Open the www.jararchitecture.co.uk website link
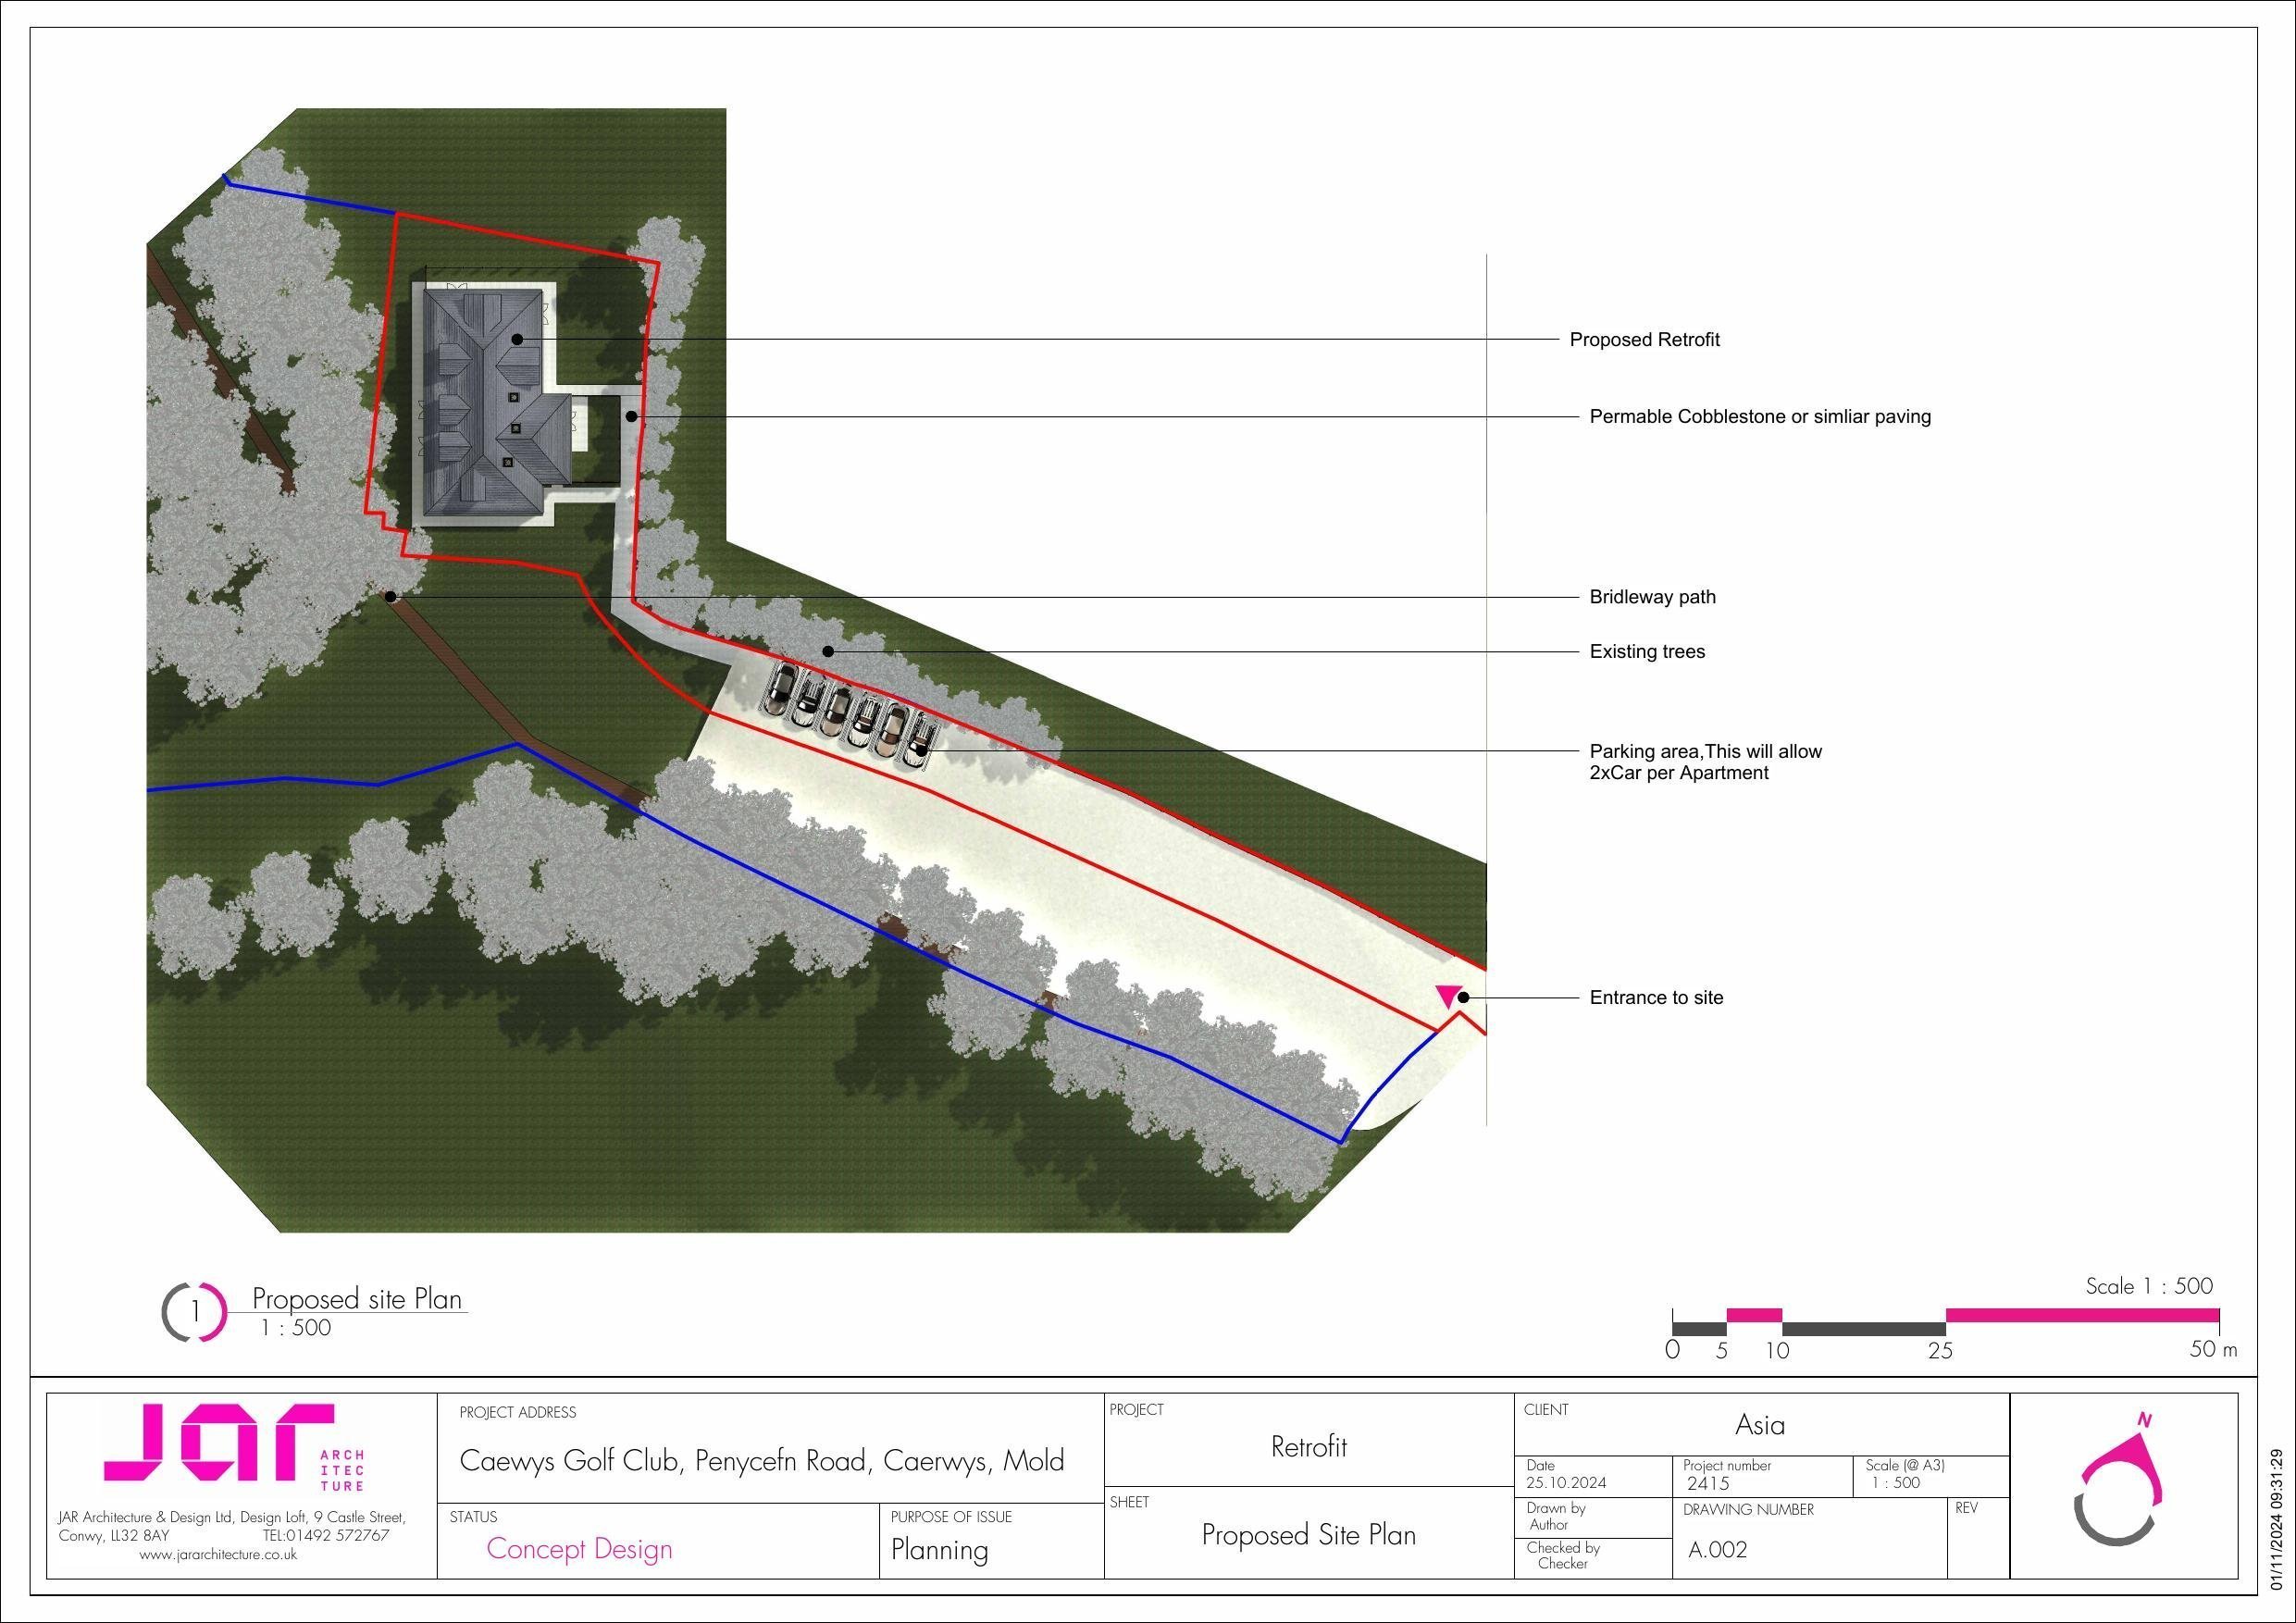Image resolution: width=2296 pixels, height=1623 pixels. (x=217, y=1555)
